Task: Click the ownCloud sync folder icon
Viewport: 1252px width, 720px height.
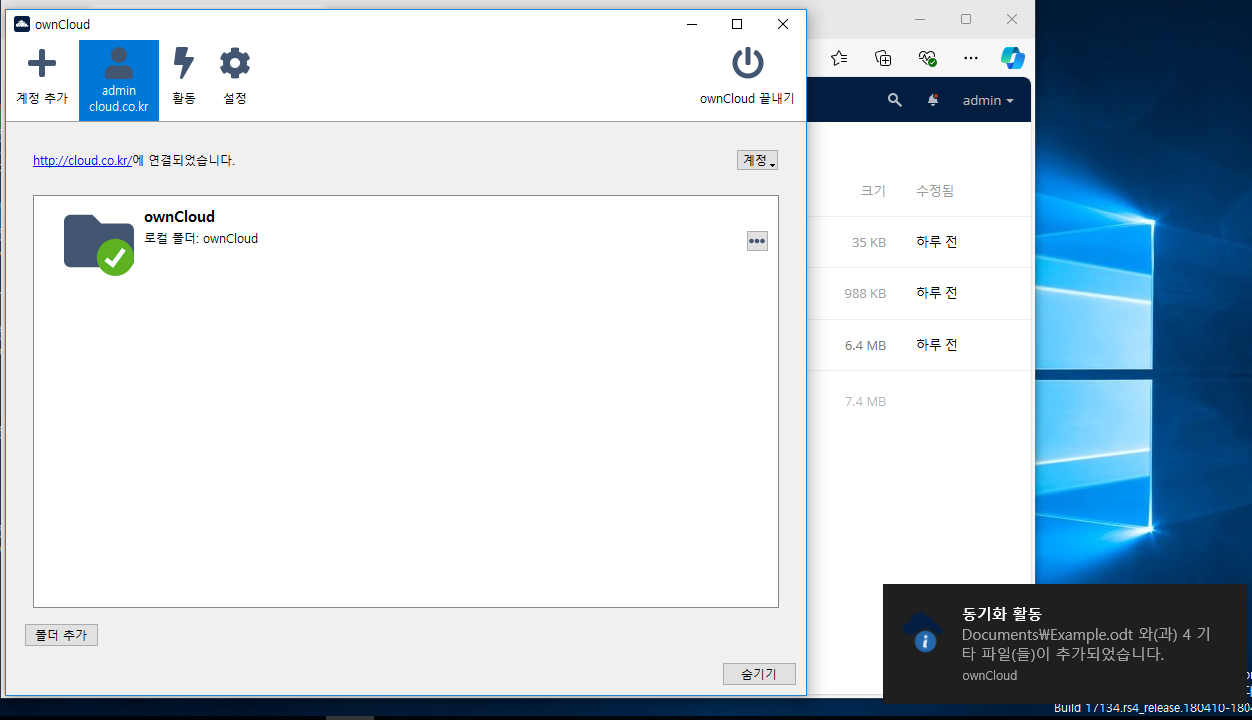Action: [98, 243]
